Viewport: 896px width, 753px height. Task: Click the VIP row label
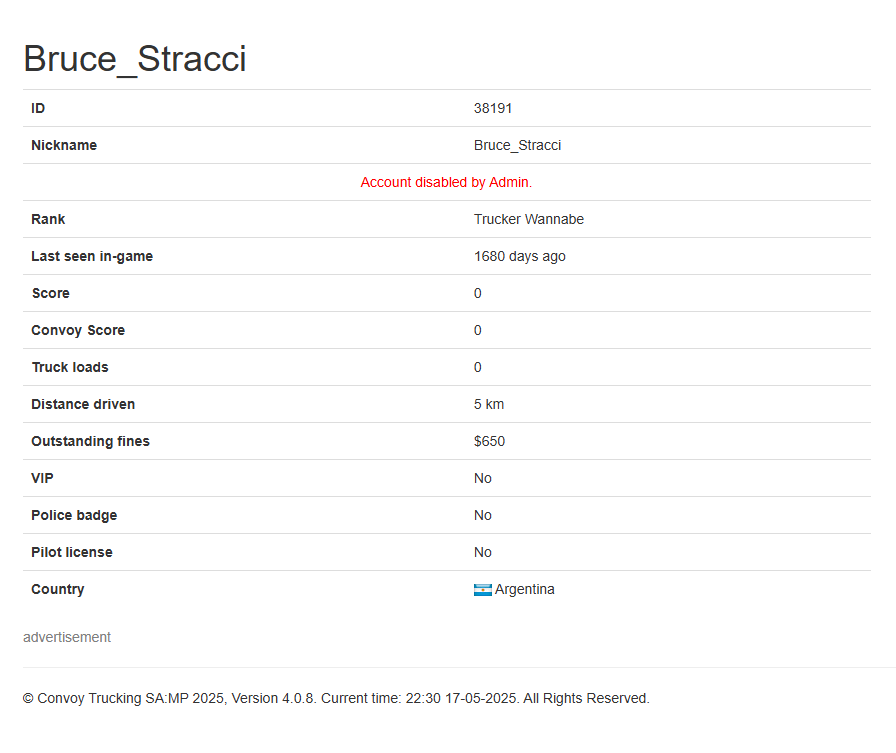(x=42, y=479)
